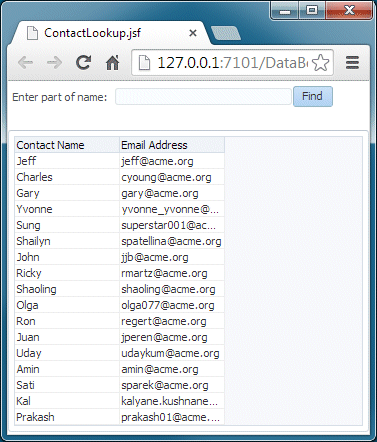This screenshot has width=377, height=442.
Task: Click email amin@acme.org
Action: point(160,369)
